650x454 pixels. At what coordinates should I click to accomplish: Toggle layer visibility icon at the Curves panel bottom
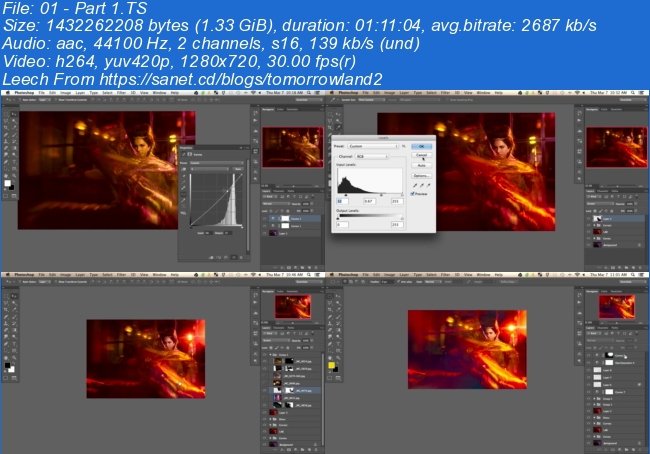(234, 257)
